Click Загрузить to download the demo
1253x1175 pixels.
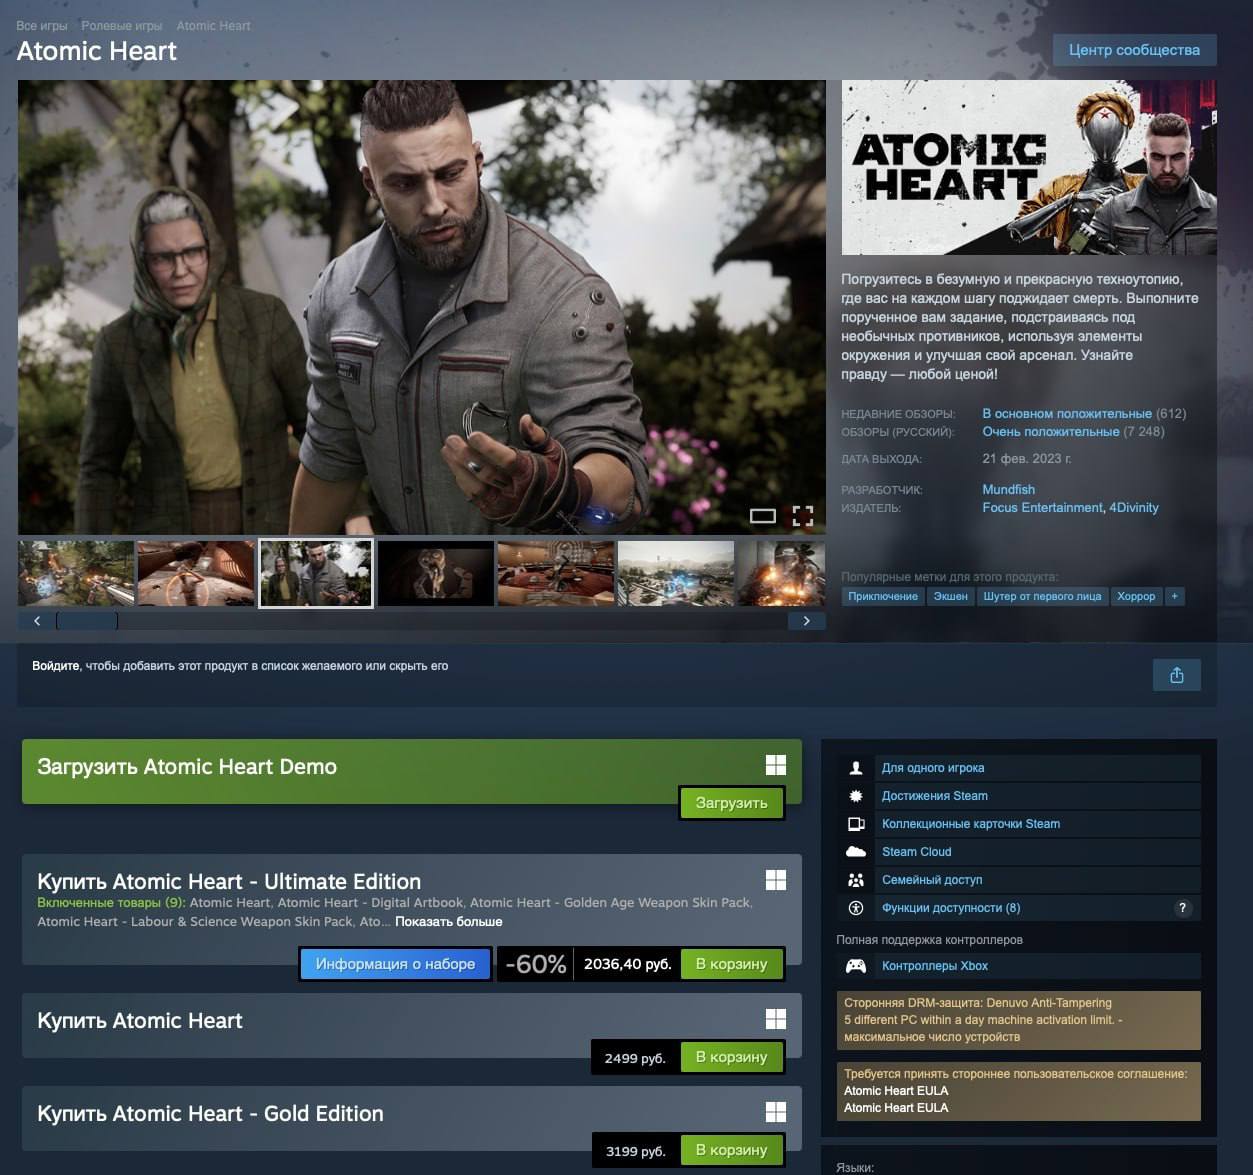pos(731,803)
